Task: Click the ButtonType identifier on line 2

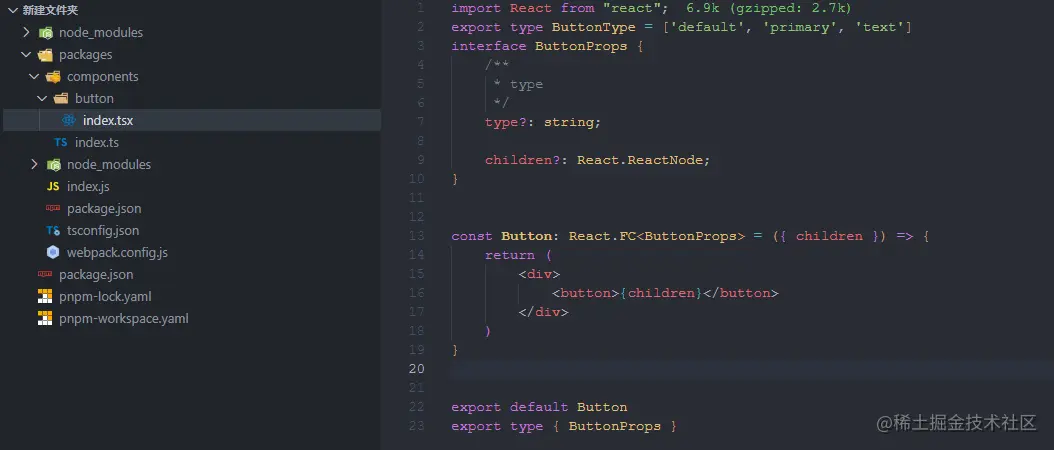Action: click(594, 27)
